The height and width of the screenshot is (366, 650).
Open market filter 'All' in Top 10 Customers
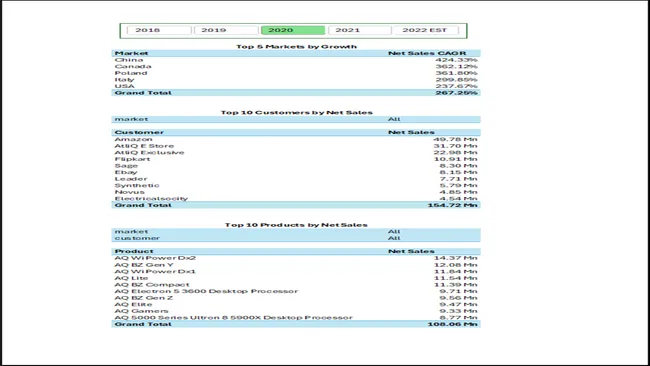(394, 119)
